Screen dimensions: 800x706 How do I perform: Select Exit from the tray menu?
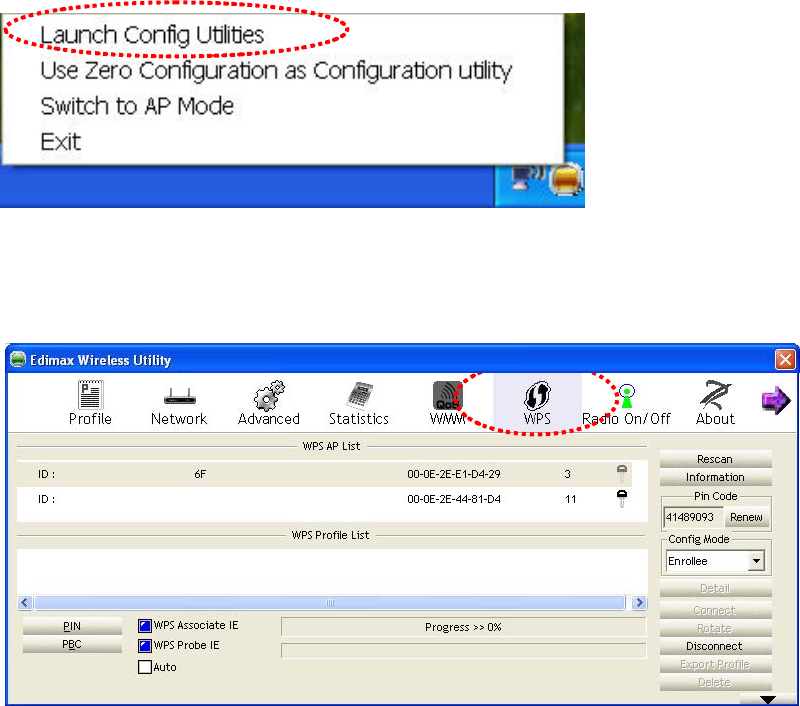(x=60, y=142)
